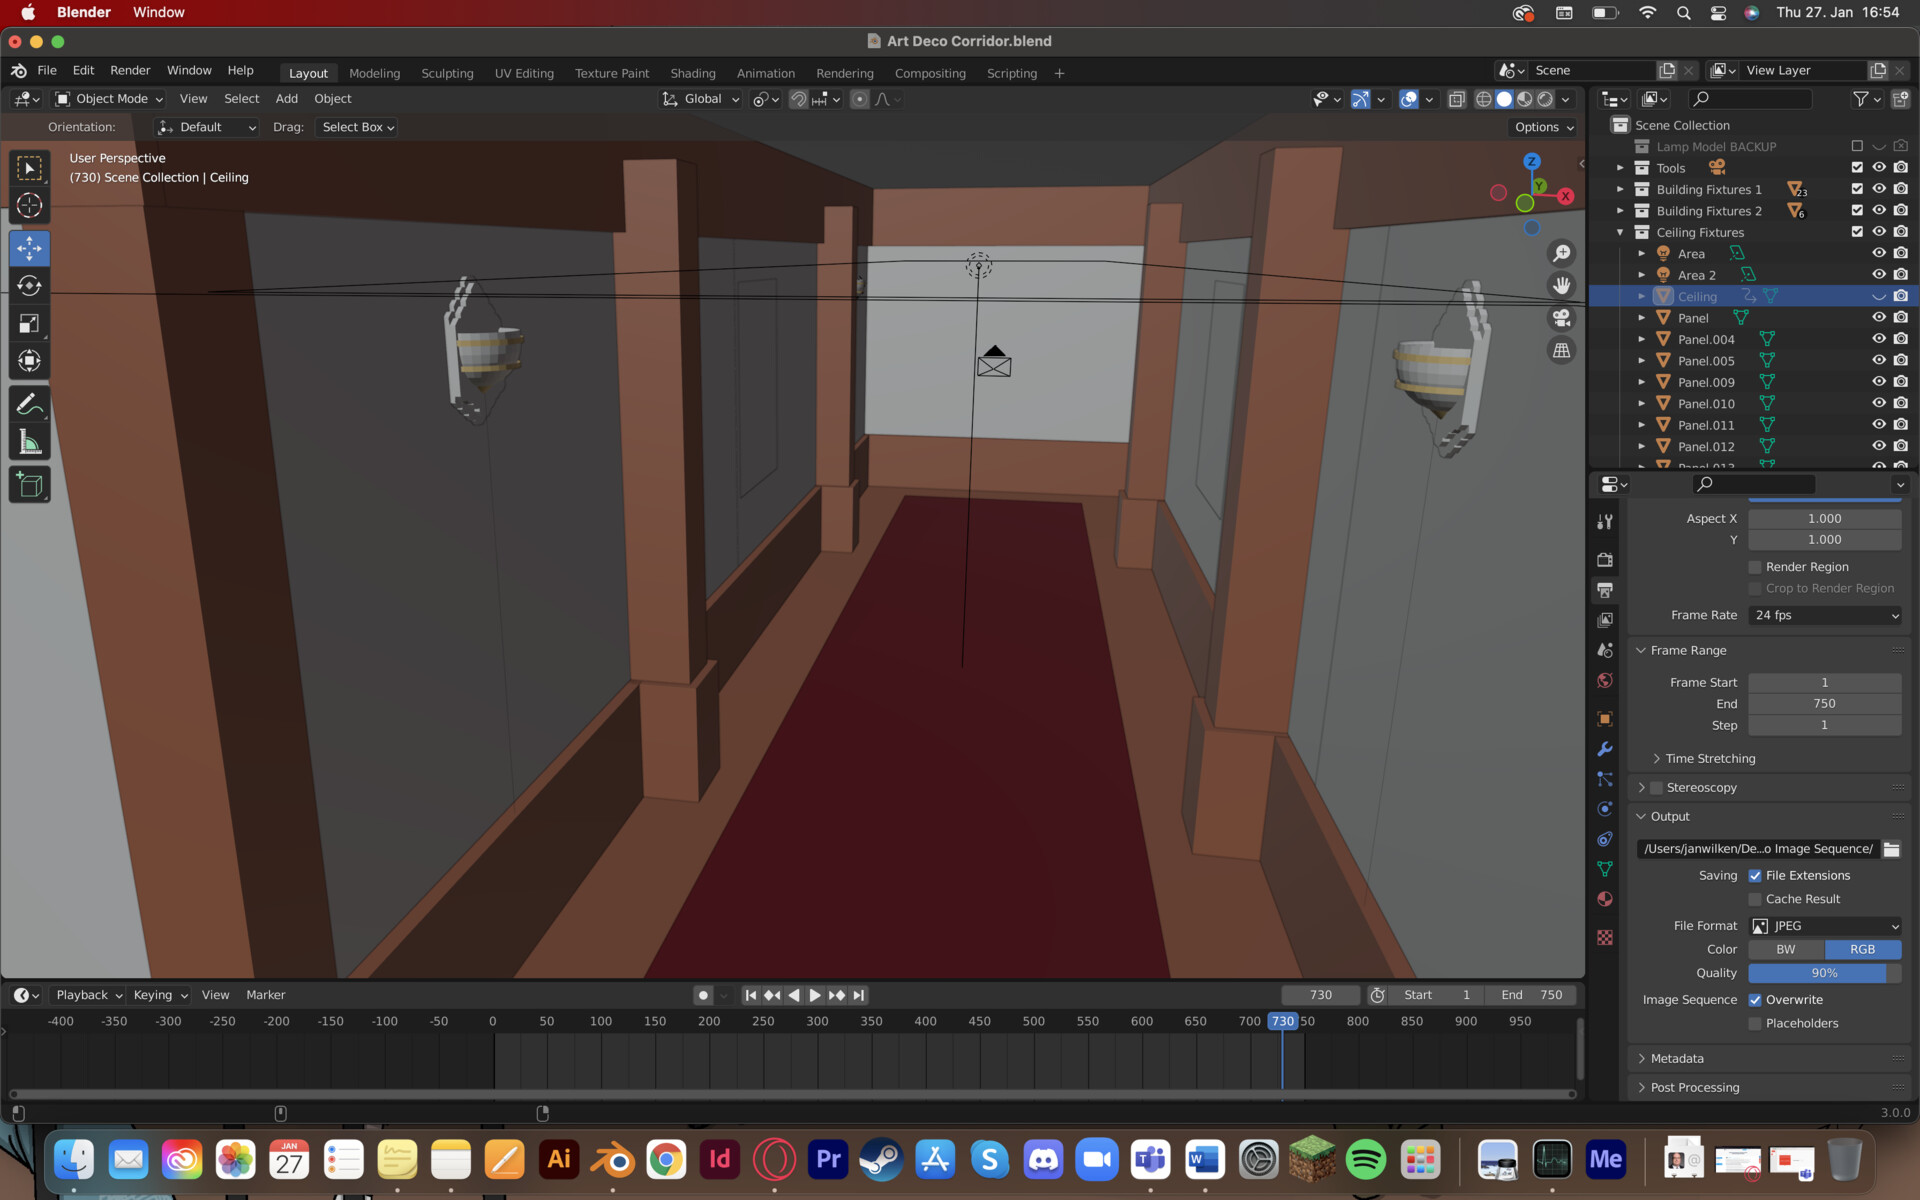Switch to the Shading workspace tab
Screen dimensions: 1920x1200
click(x=693, y=72)
